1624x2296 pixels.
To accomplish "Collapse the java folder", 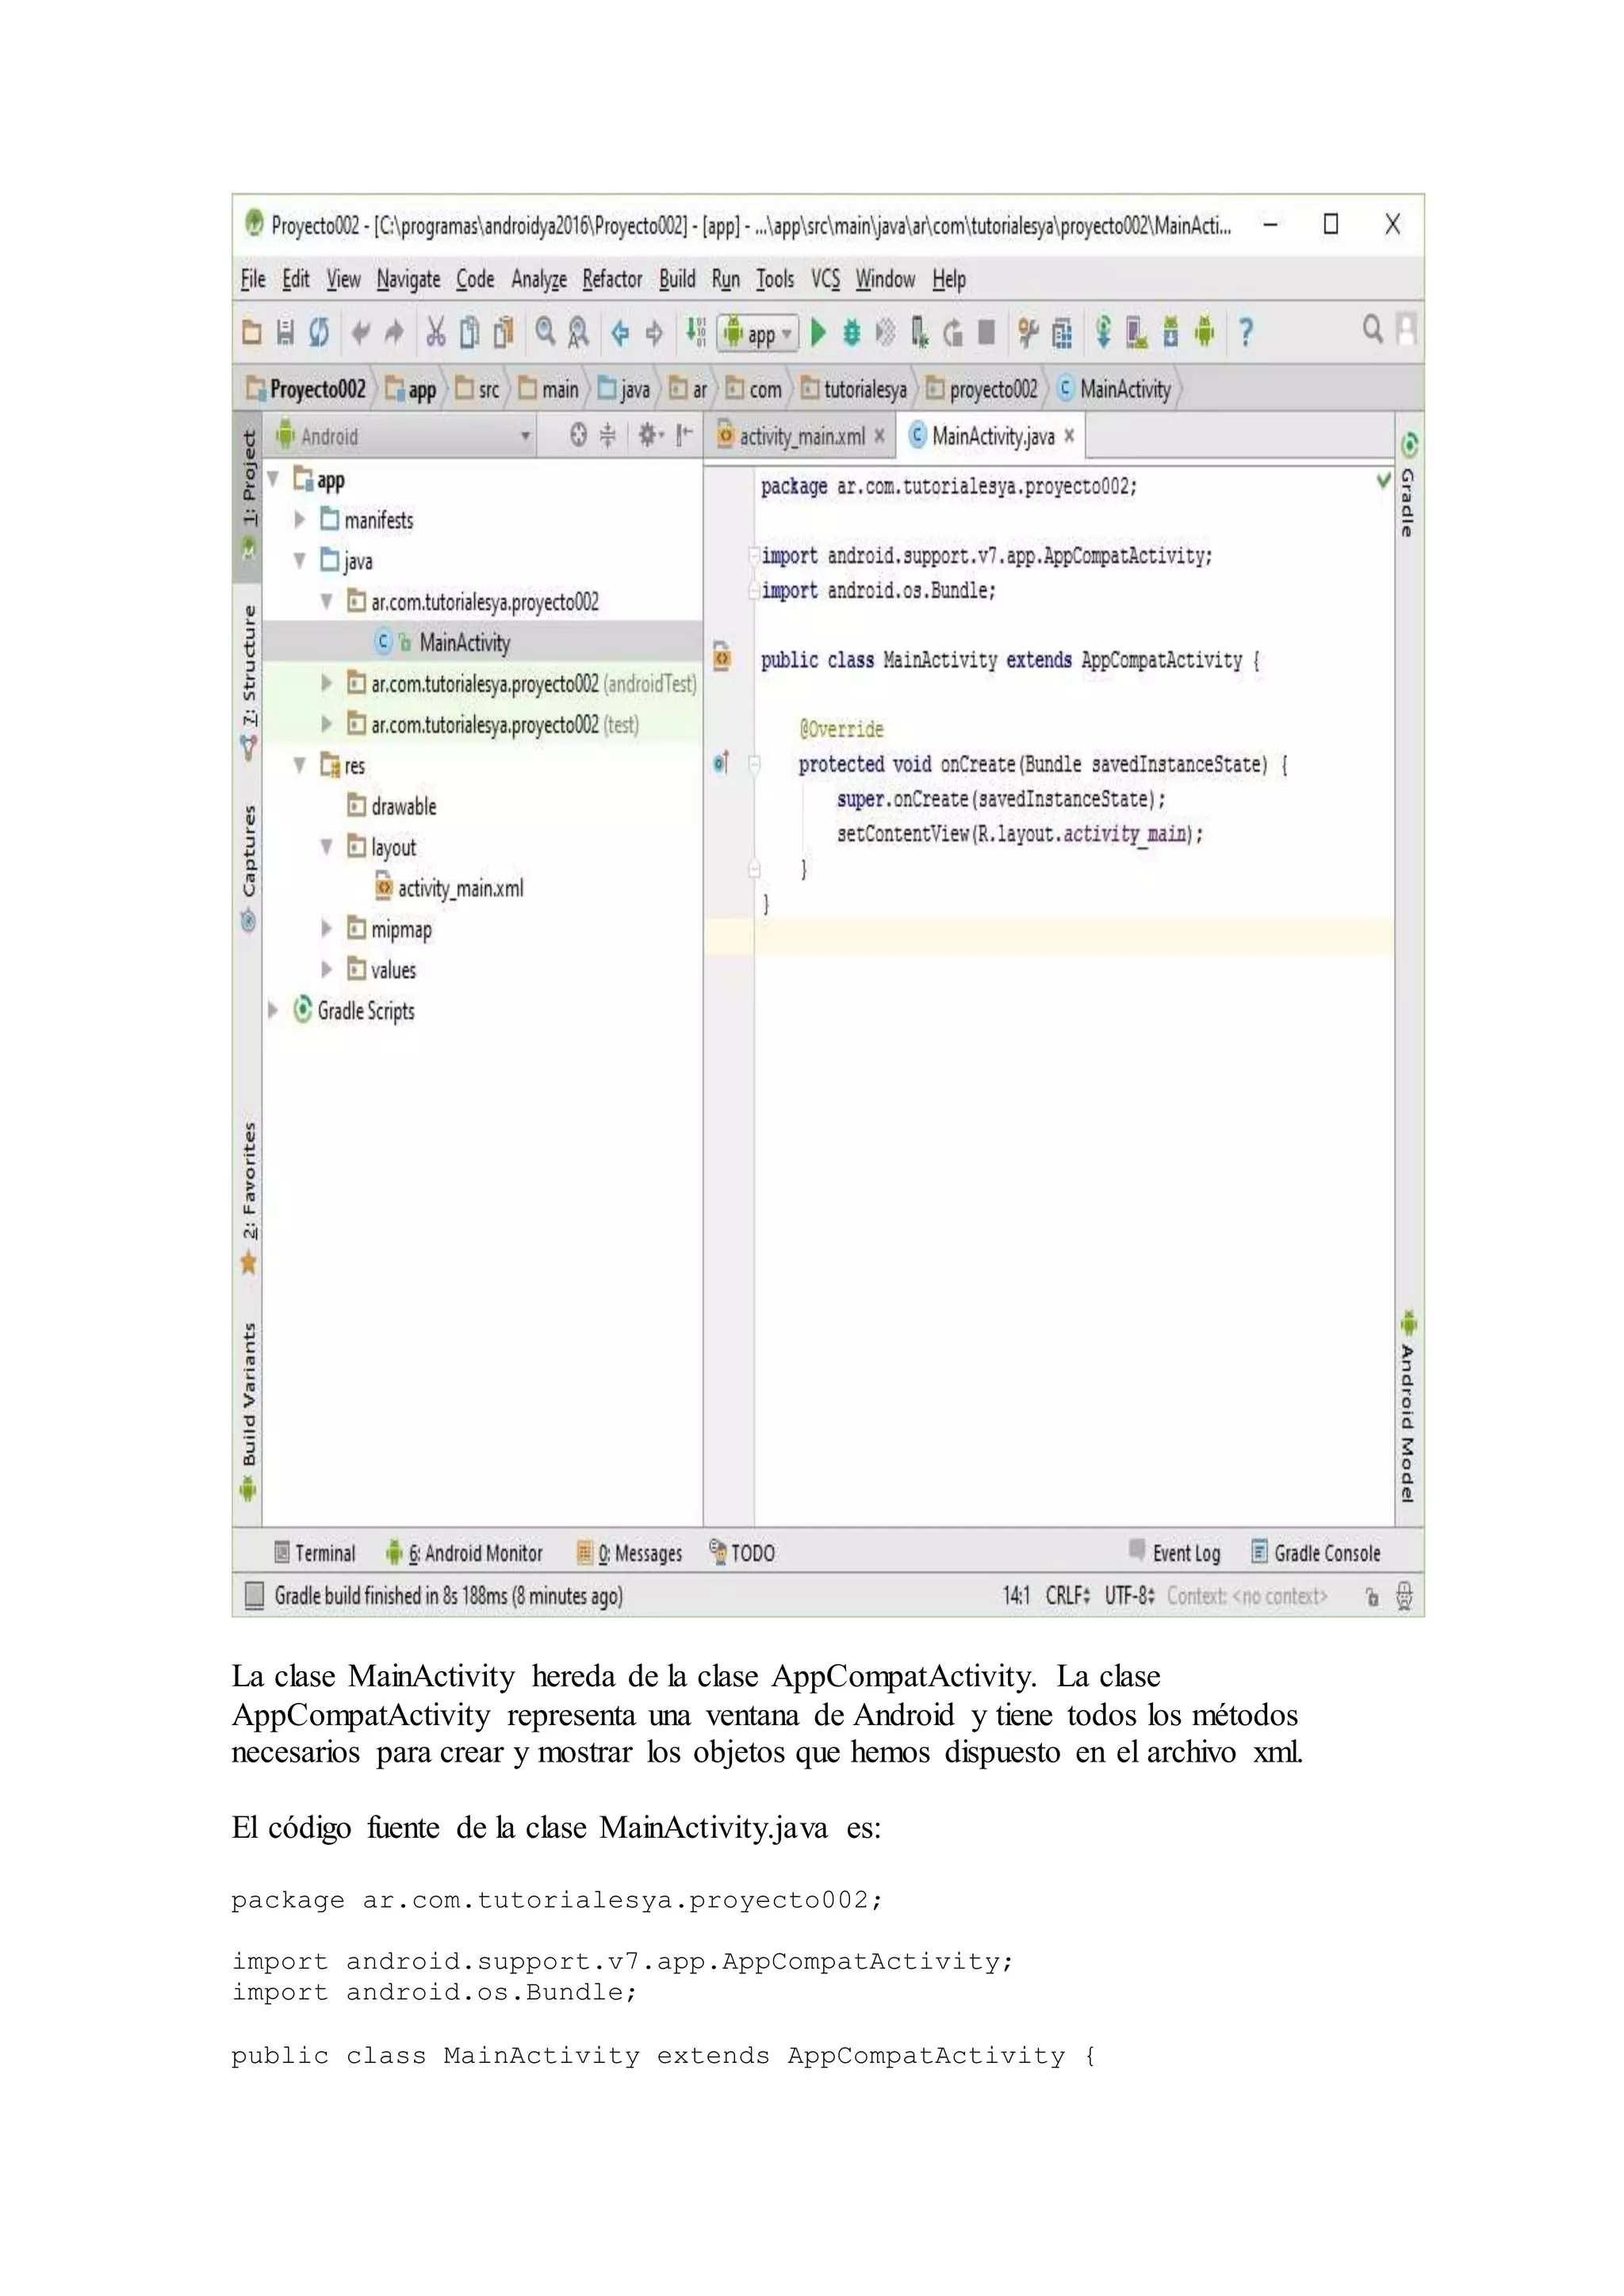I will pos(299,561).
